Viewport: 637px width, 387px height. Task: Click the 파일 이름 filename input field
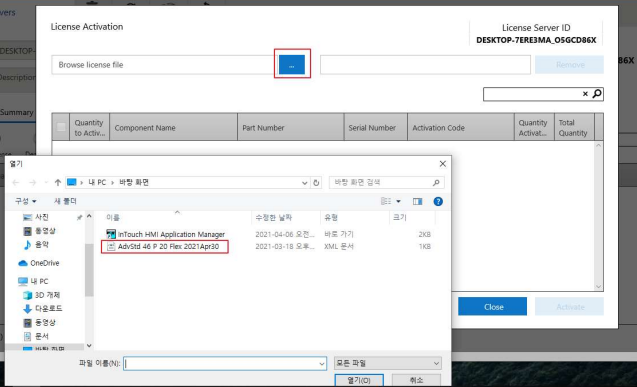(x=221, y=363)
